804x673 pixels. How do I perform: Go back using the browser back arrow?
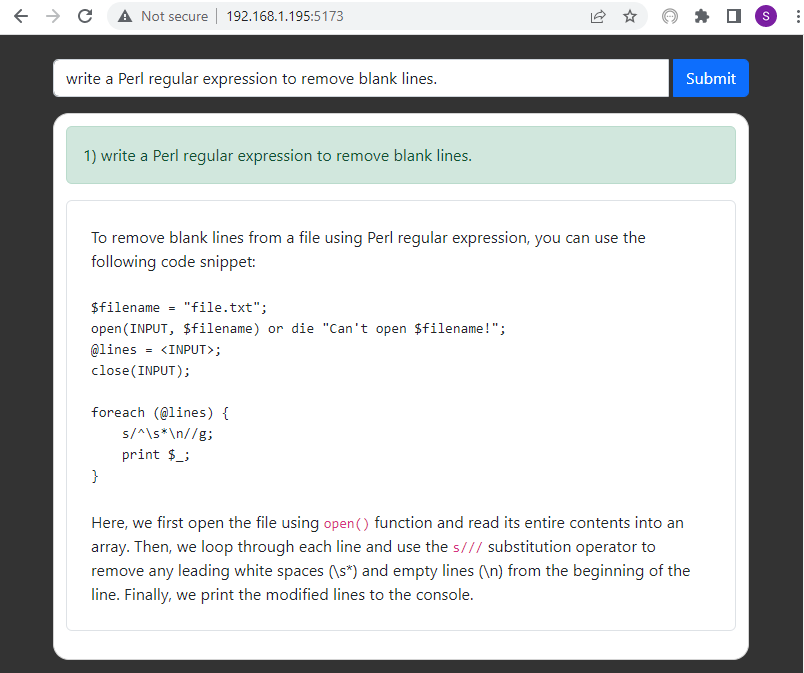tap(21, 16)
